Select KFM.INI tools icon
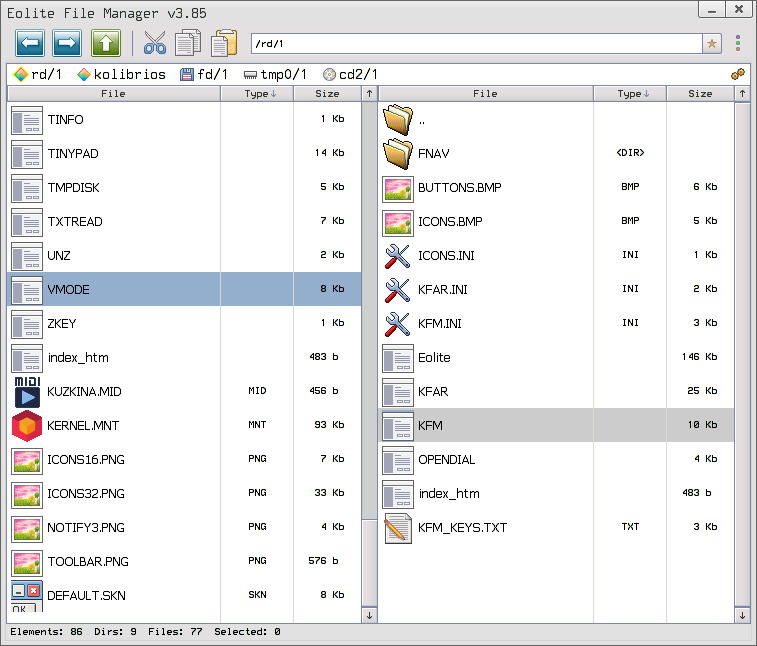The image size is (757, 646). click(x=398, y=324)
